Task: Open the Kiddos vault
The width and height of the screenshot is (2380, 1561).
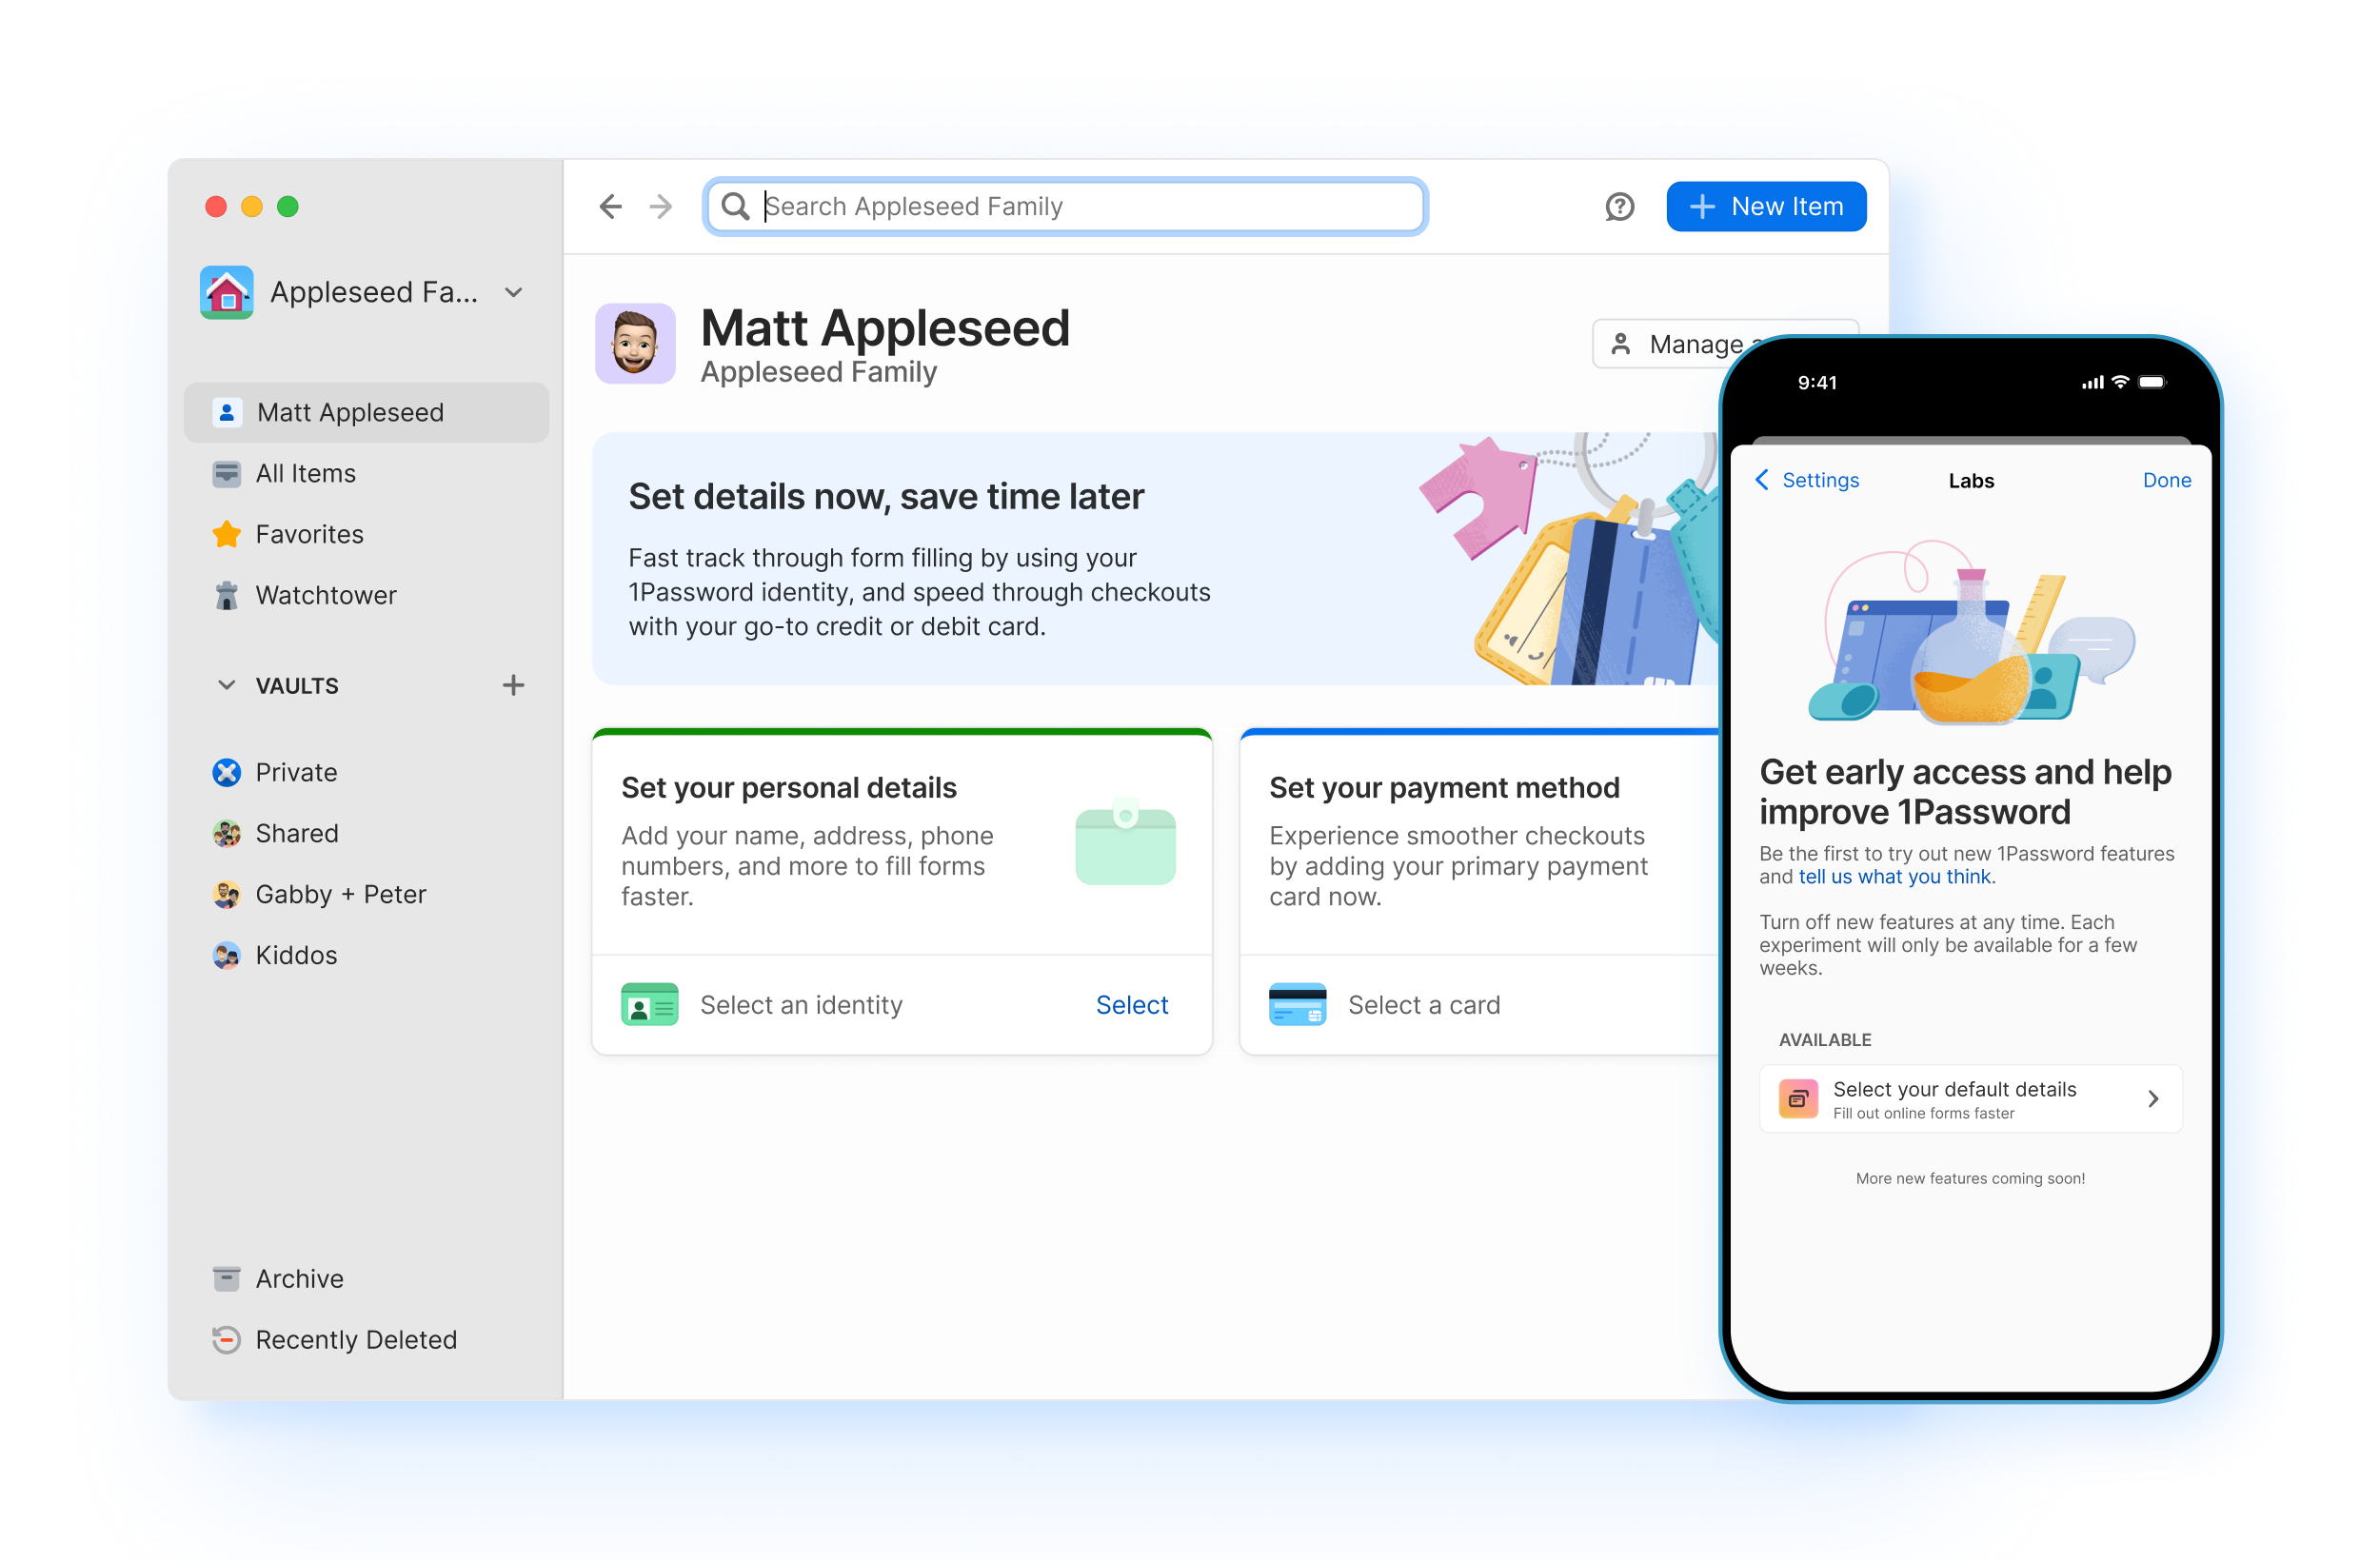Action: coord(296,955)
